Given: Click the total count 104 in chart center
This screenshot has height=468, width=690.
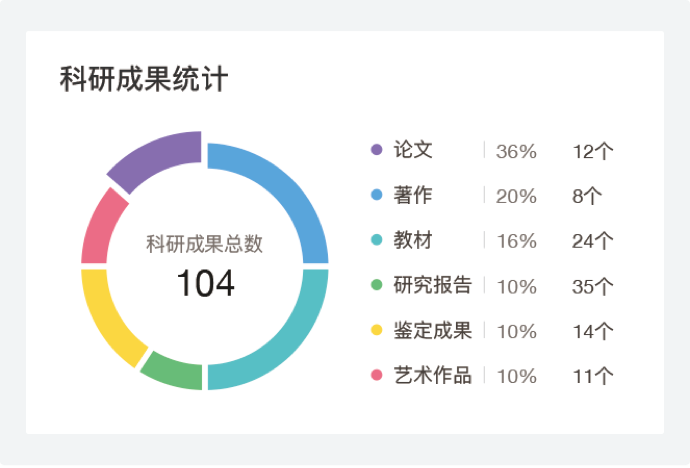Looking at the screenshot, I should [205, 284].
